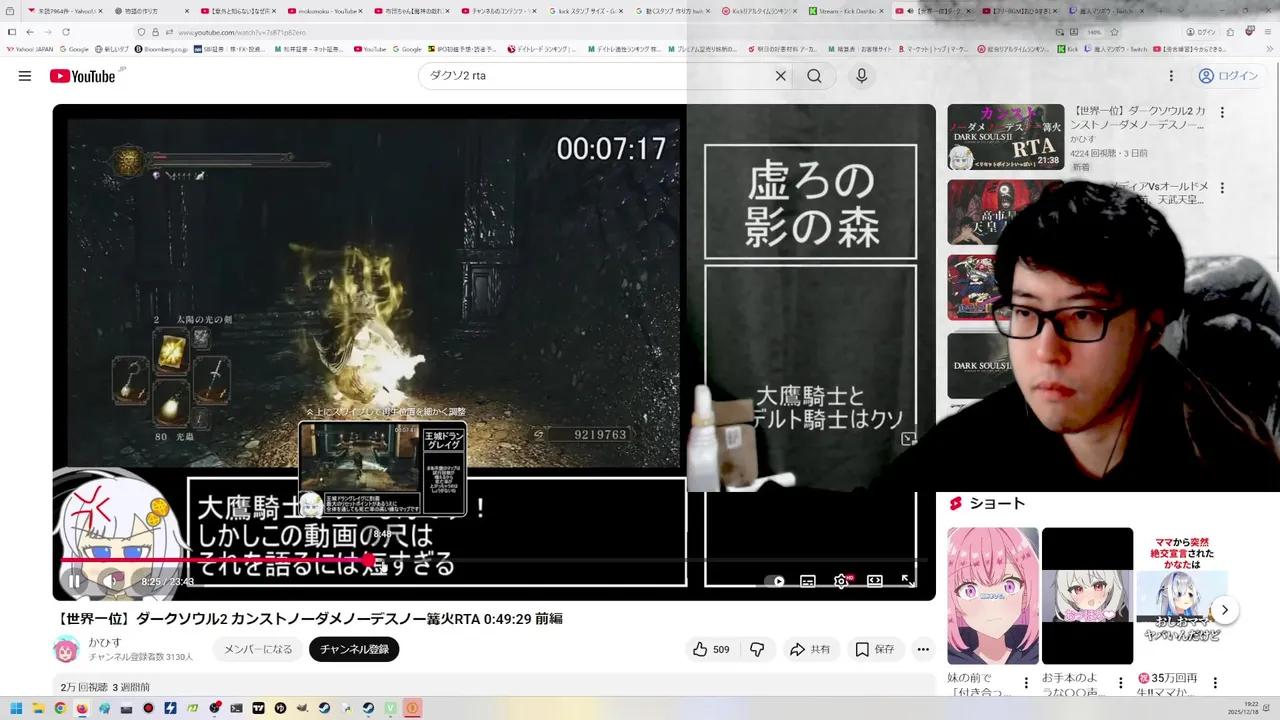Open player settings gear
The height and width of the screenshot is (720, 1280).
pos(841,581)
